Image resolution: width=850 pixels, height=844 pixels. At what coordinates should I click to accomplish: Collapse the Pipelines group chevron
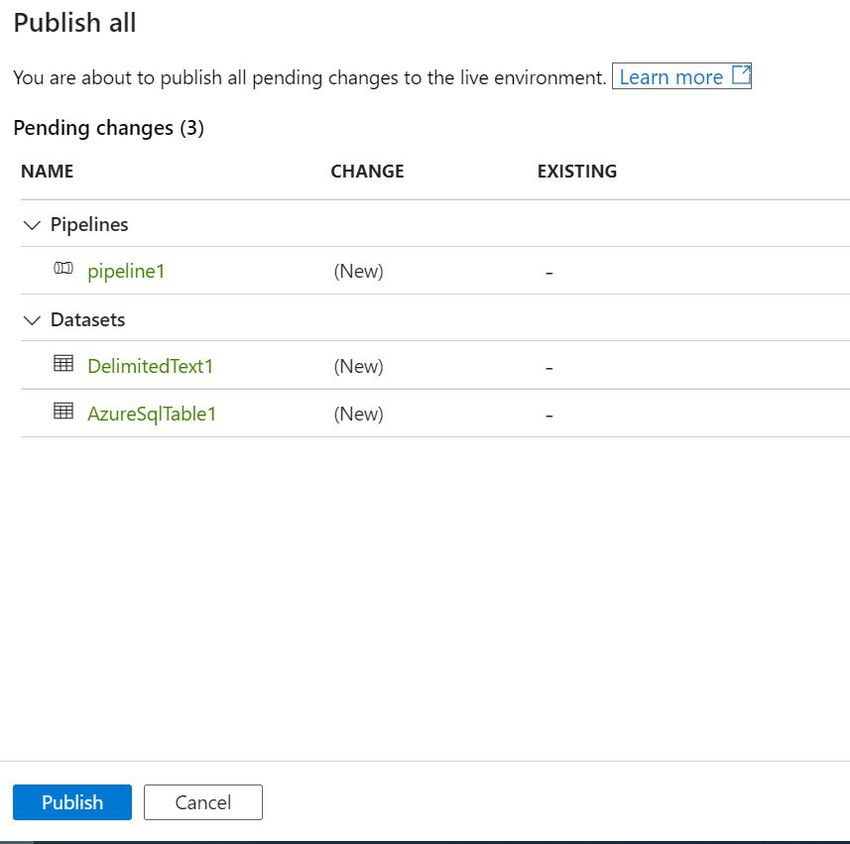click(32, 225)
